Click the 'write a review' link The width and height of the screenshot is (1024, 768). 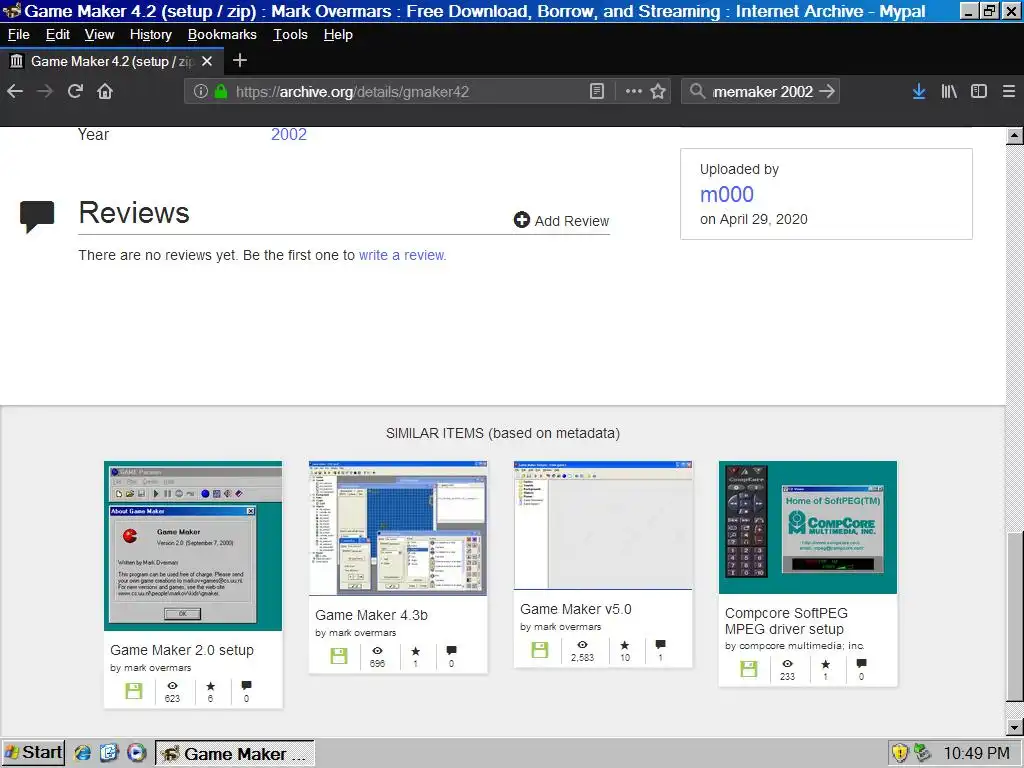click(x=402, y=255)
